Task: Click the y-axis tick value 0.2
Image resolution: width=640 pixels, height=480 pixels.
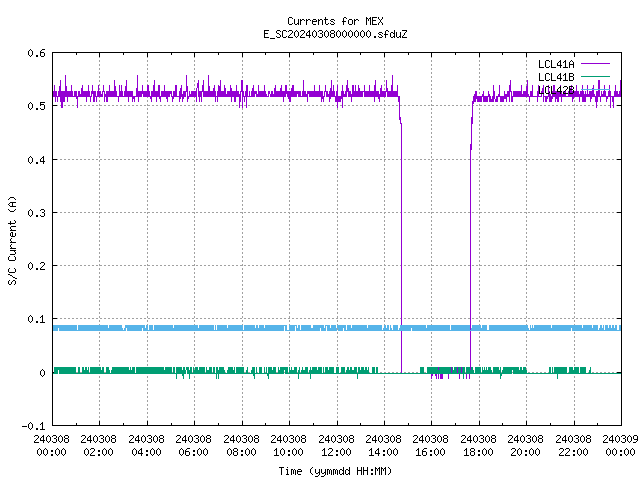Action: [36, 266]
